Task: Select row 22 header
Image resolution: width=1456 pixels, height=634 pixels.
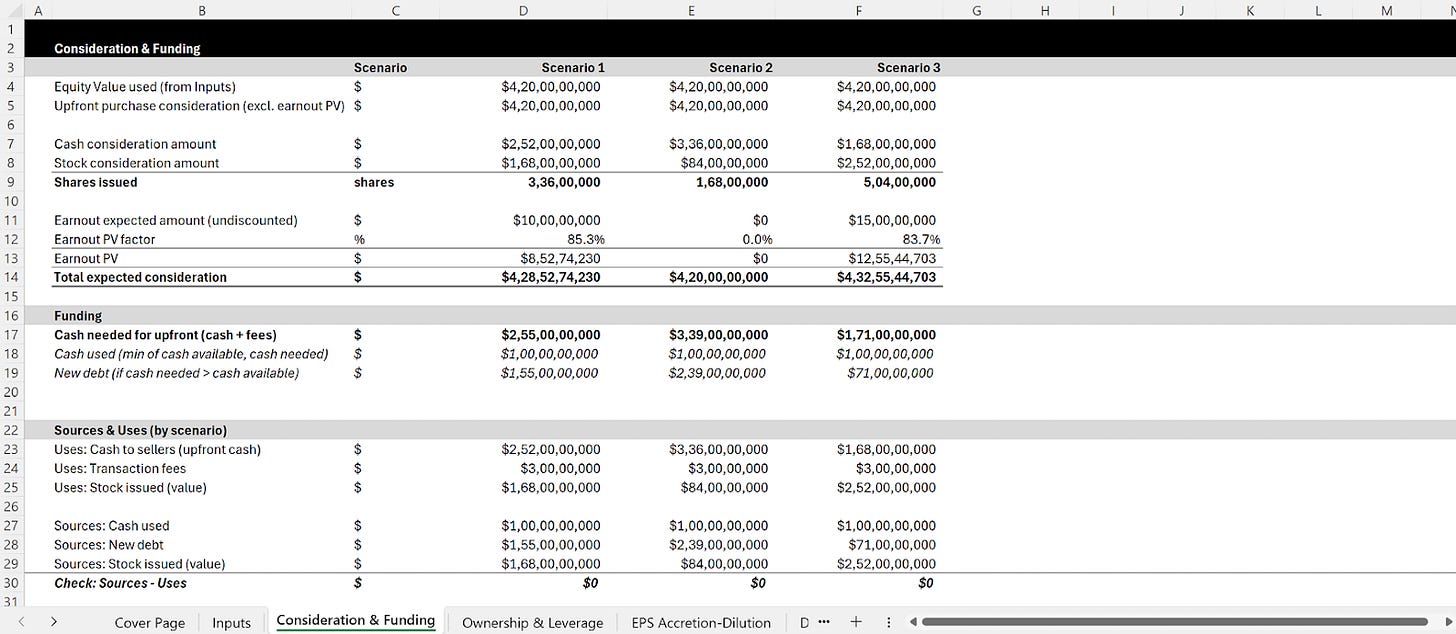Action: (13, 430)
